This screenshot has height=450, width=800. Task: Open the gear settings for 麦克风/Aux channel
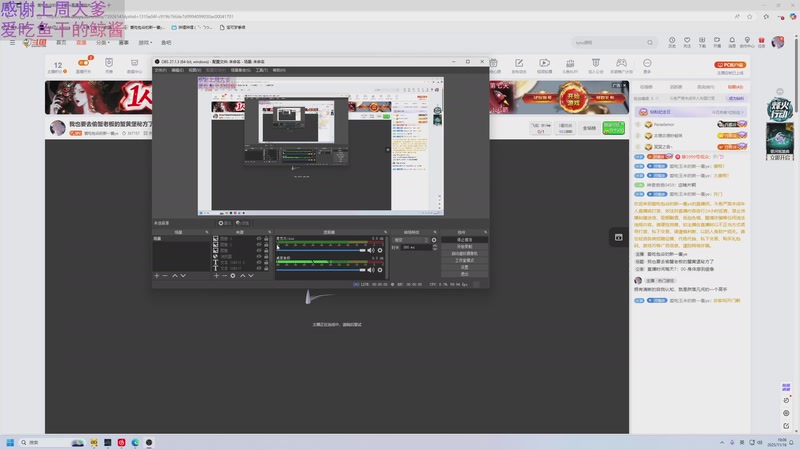click(380, 251)
